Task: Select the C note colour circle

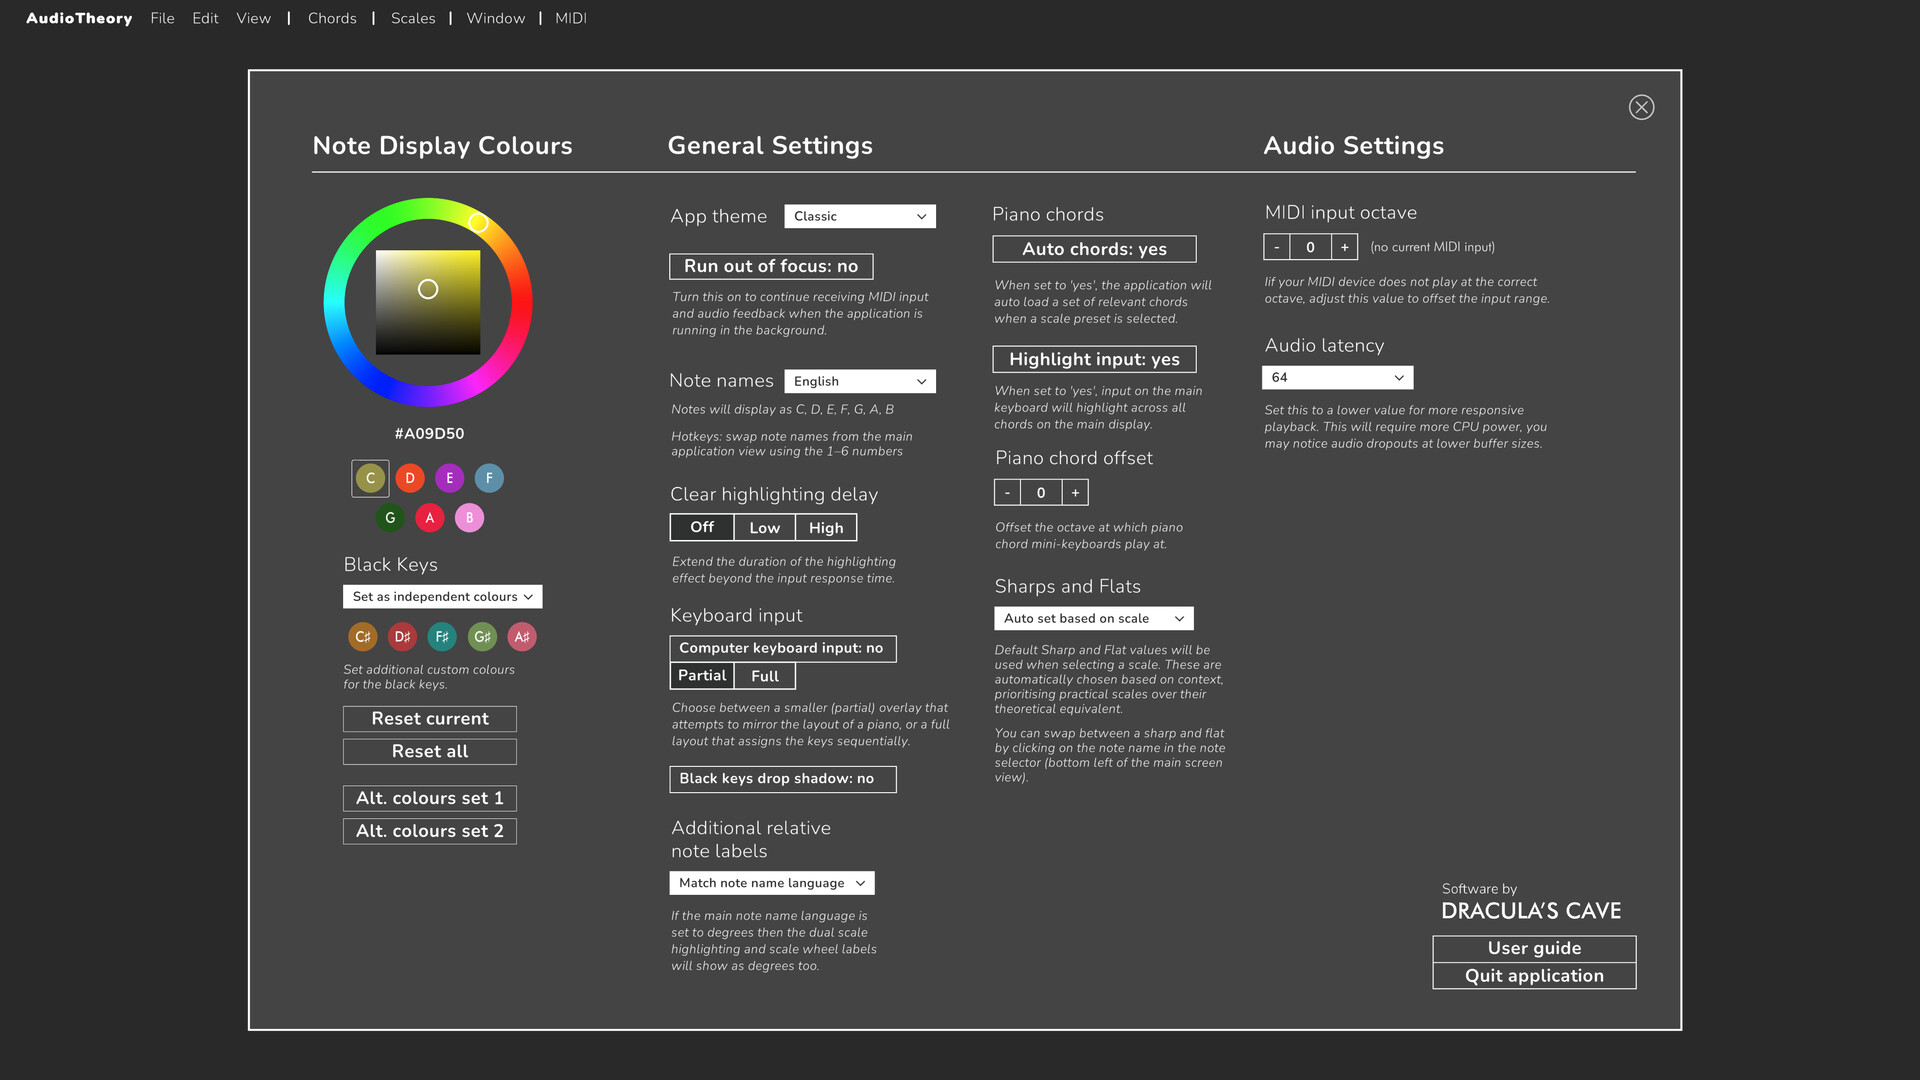Action: (370, 478)
